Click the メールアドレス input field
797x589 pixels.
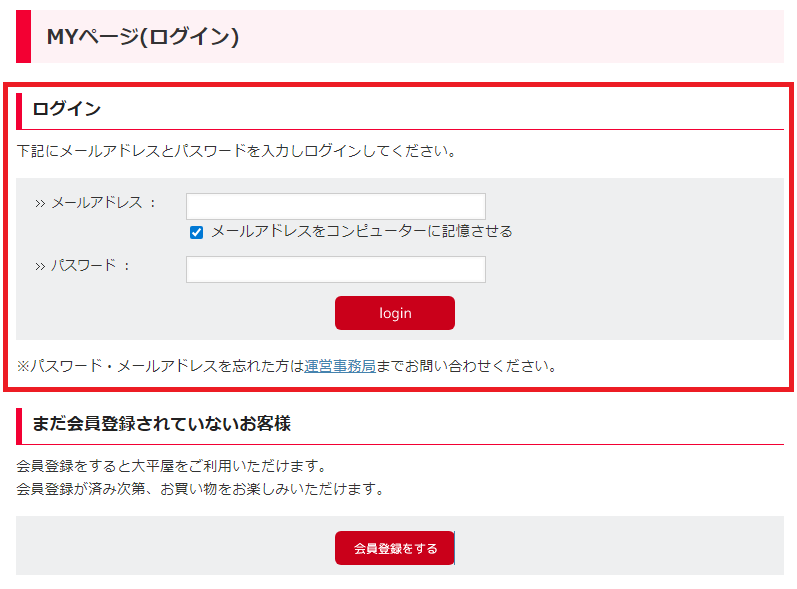[335, 206]
